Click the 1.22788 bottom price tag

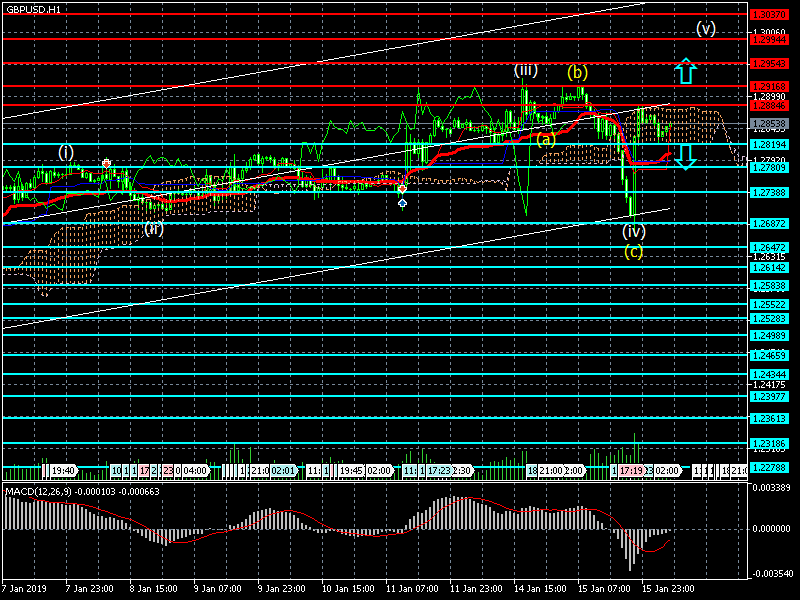click(x=769, y=467)
